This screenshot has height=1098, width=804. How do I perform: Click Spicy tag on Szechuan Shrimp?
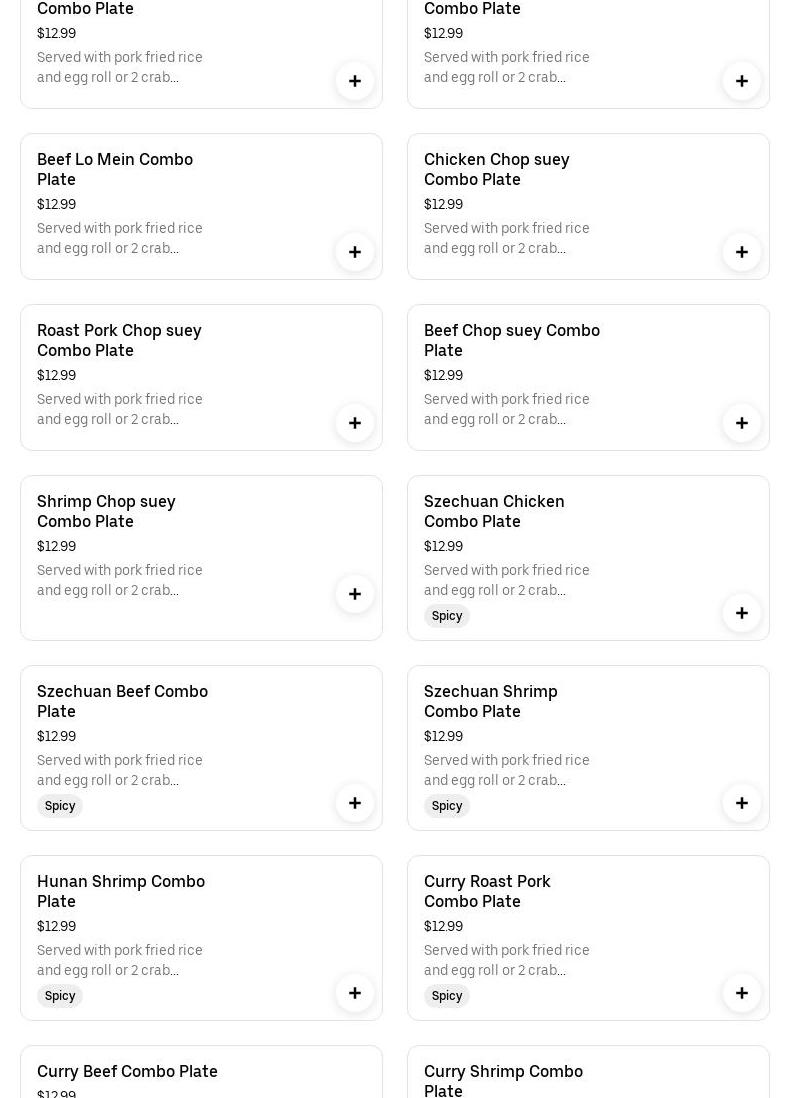447,806
